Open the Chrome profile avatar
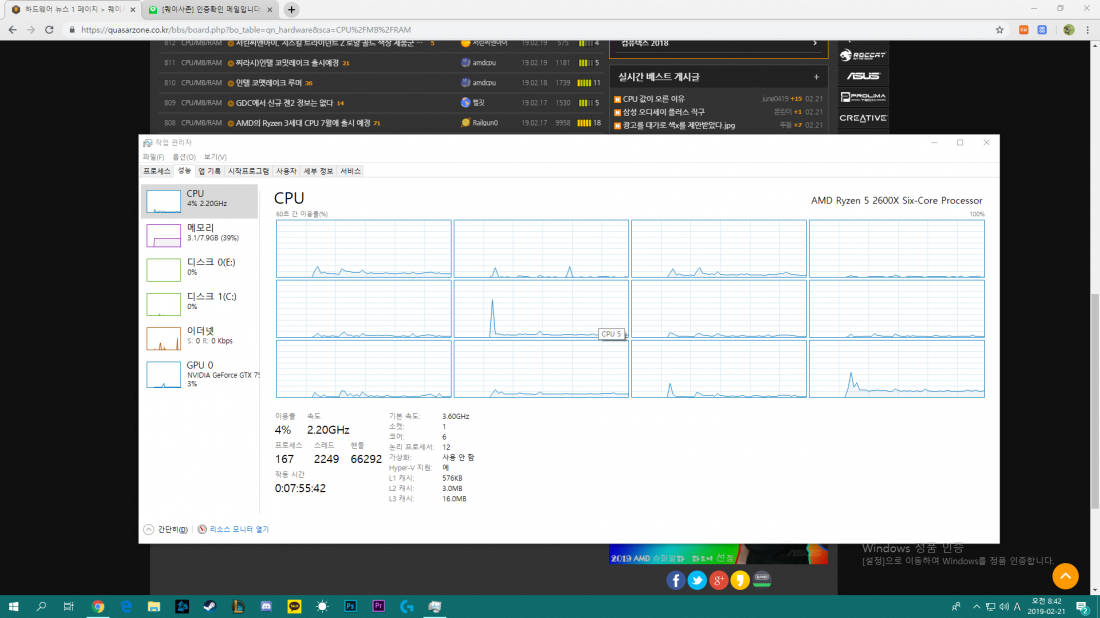This screenshot has width=1100, height=618. click(x=1068, y=29)
